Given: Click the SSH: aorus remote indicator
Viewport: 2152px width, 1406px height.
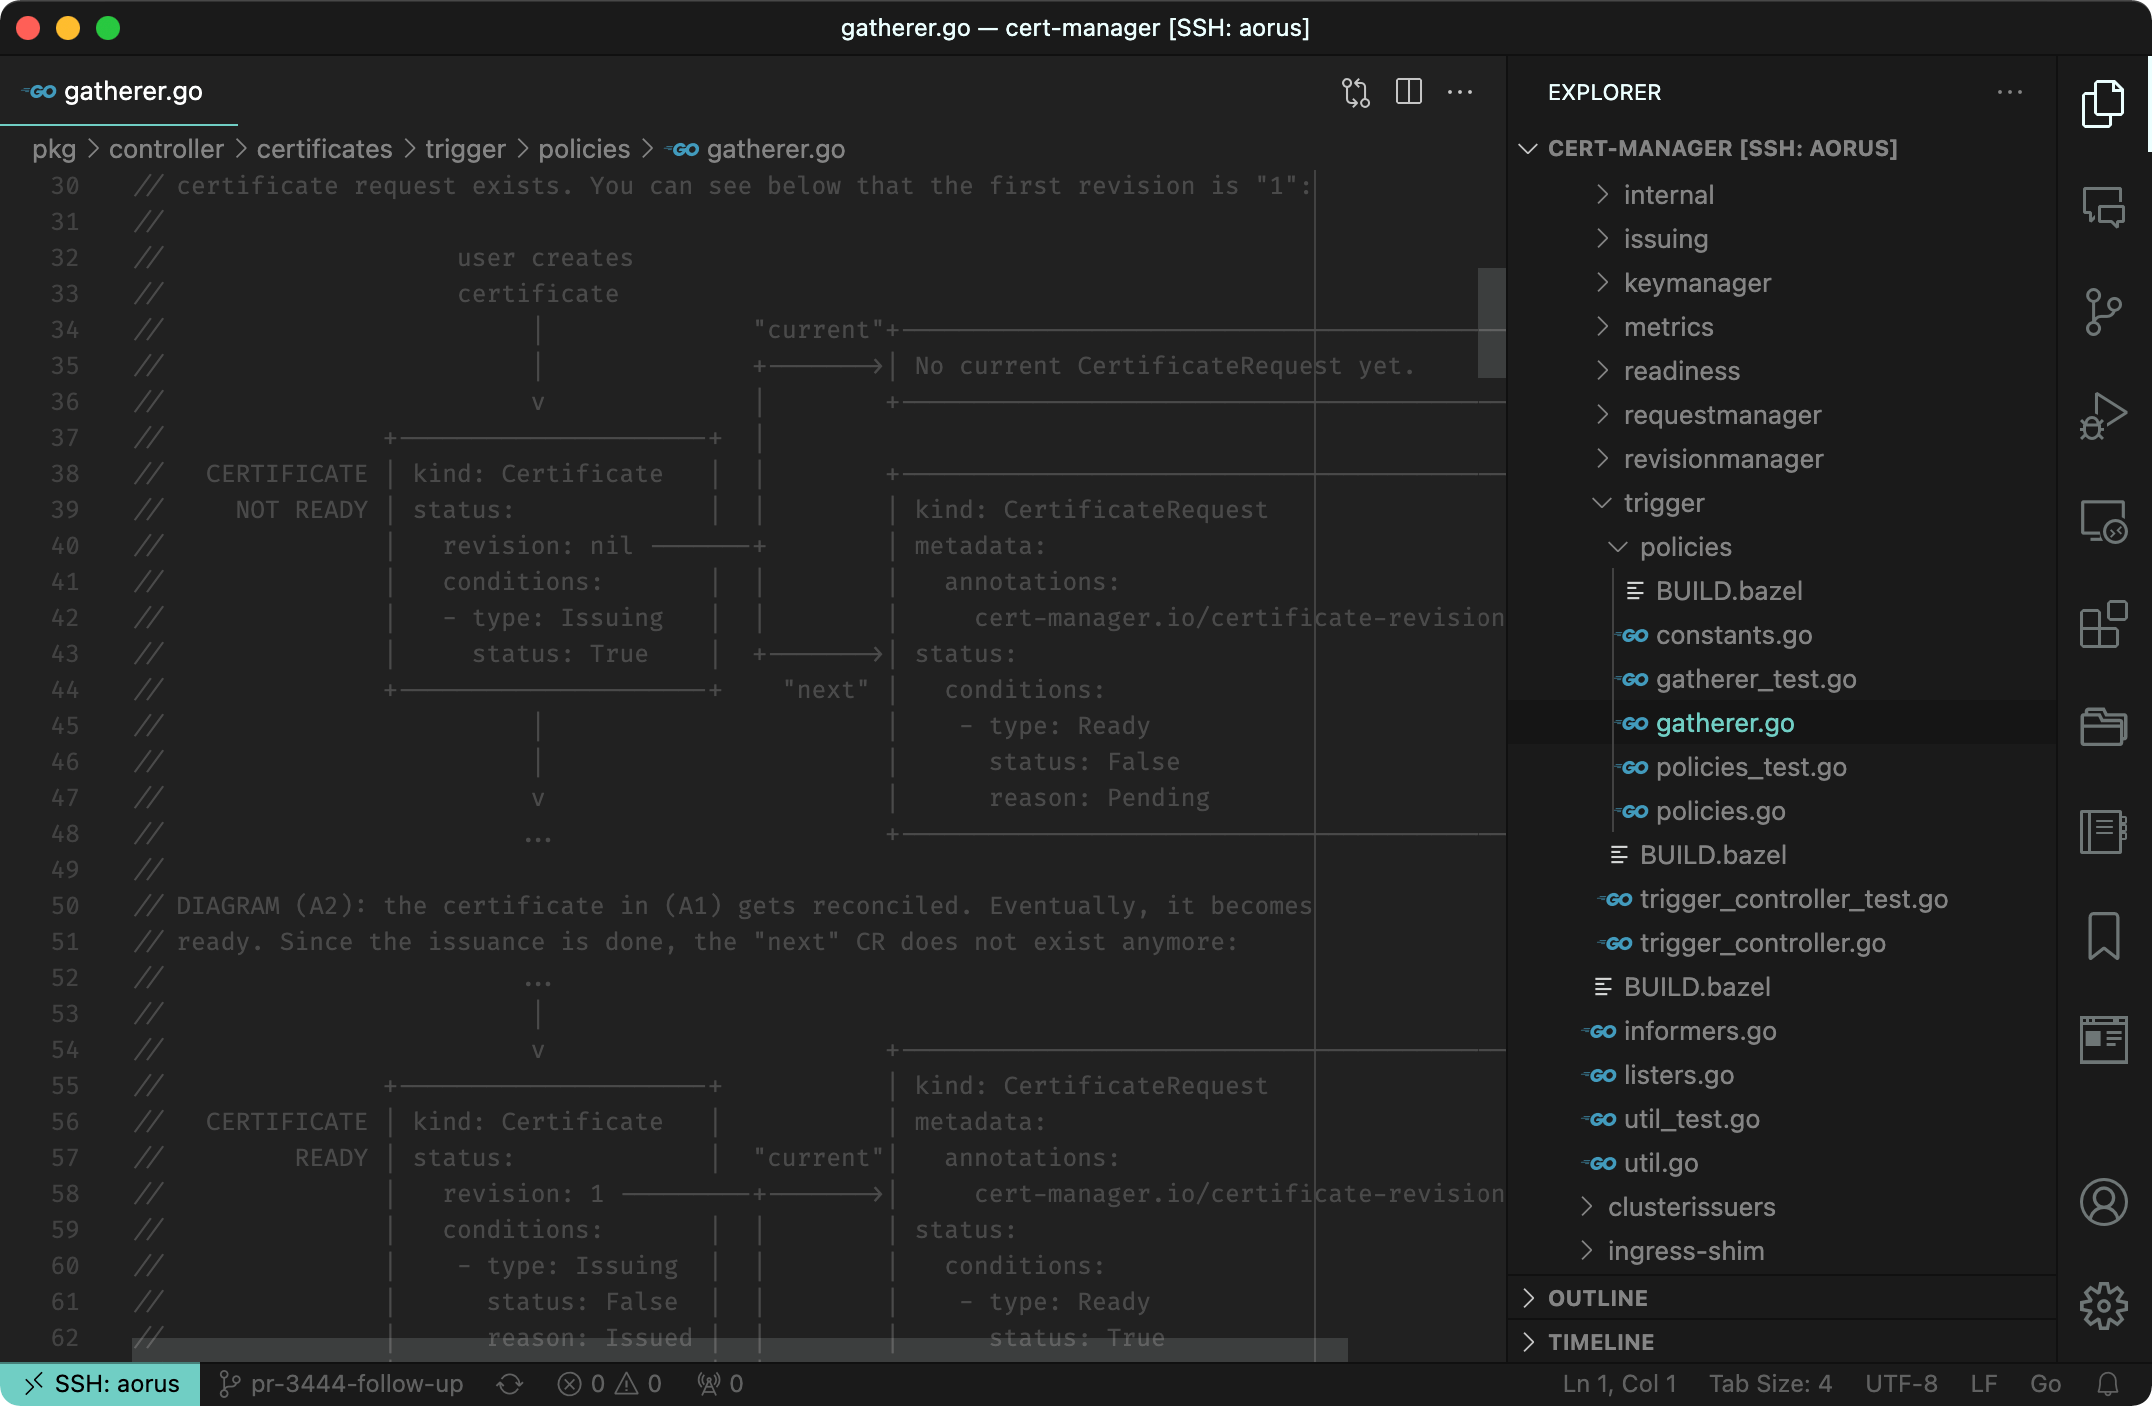Looking at the screenshot, I should click(x=100, y=1384).
